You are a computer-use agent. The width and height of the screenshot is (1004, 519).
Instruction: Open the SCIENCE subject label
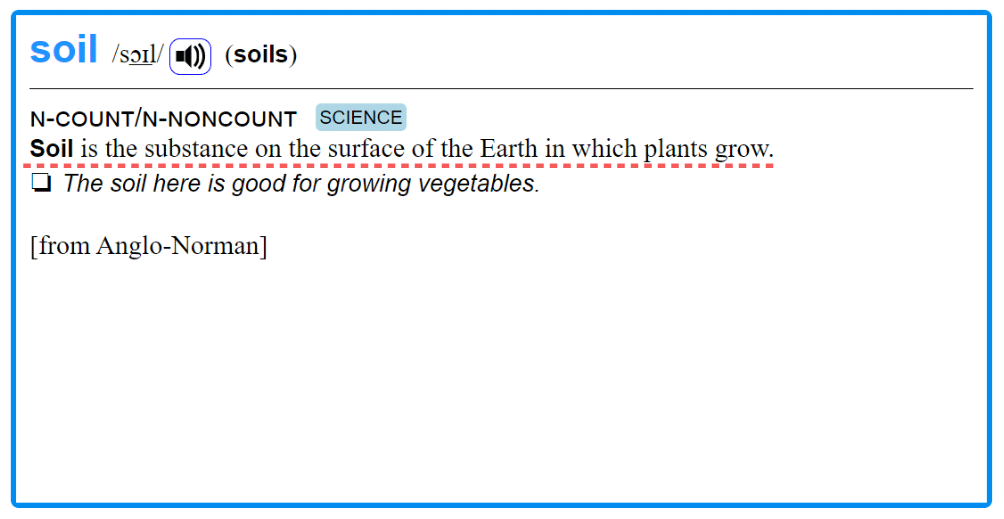361,117
